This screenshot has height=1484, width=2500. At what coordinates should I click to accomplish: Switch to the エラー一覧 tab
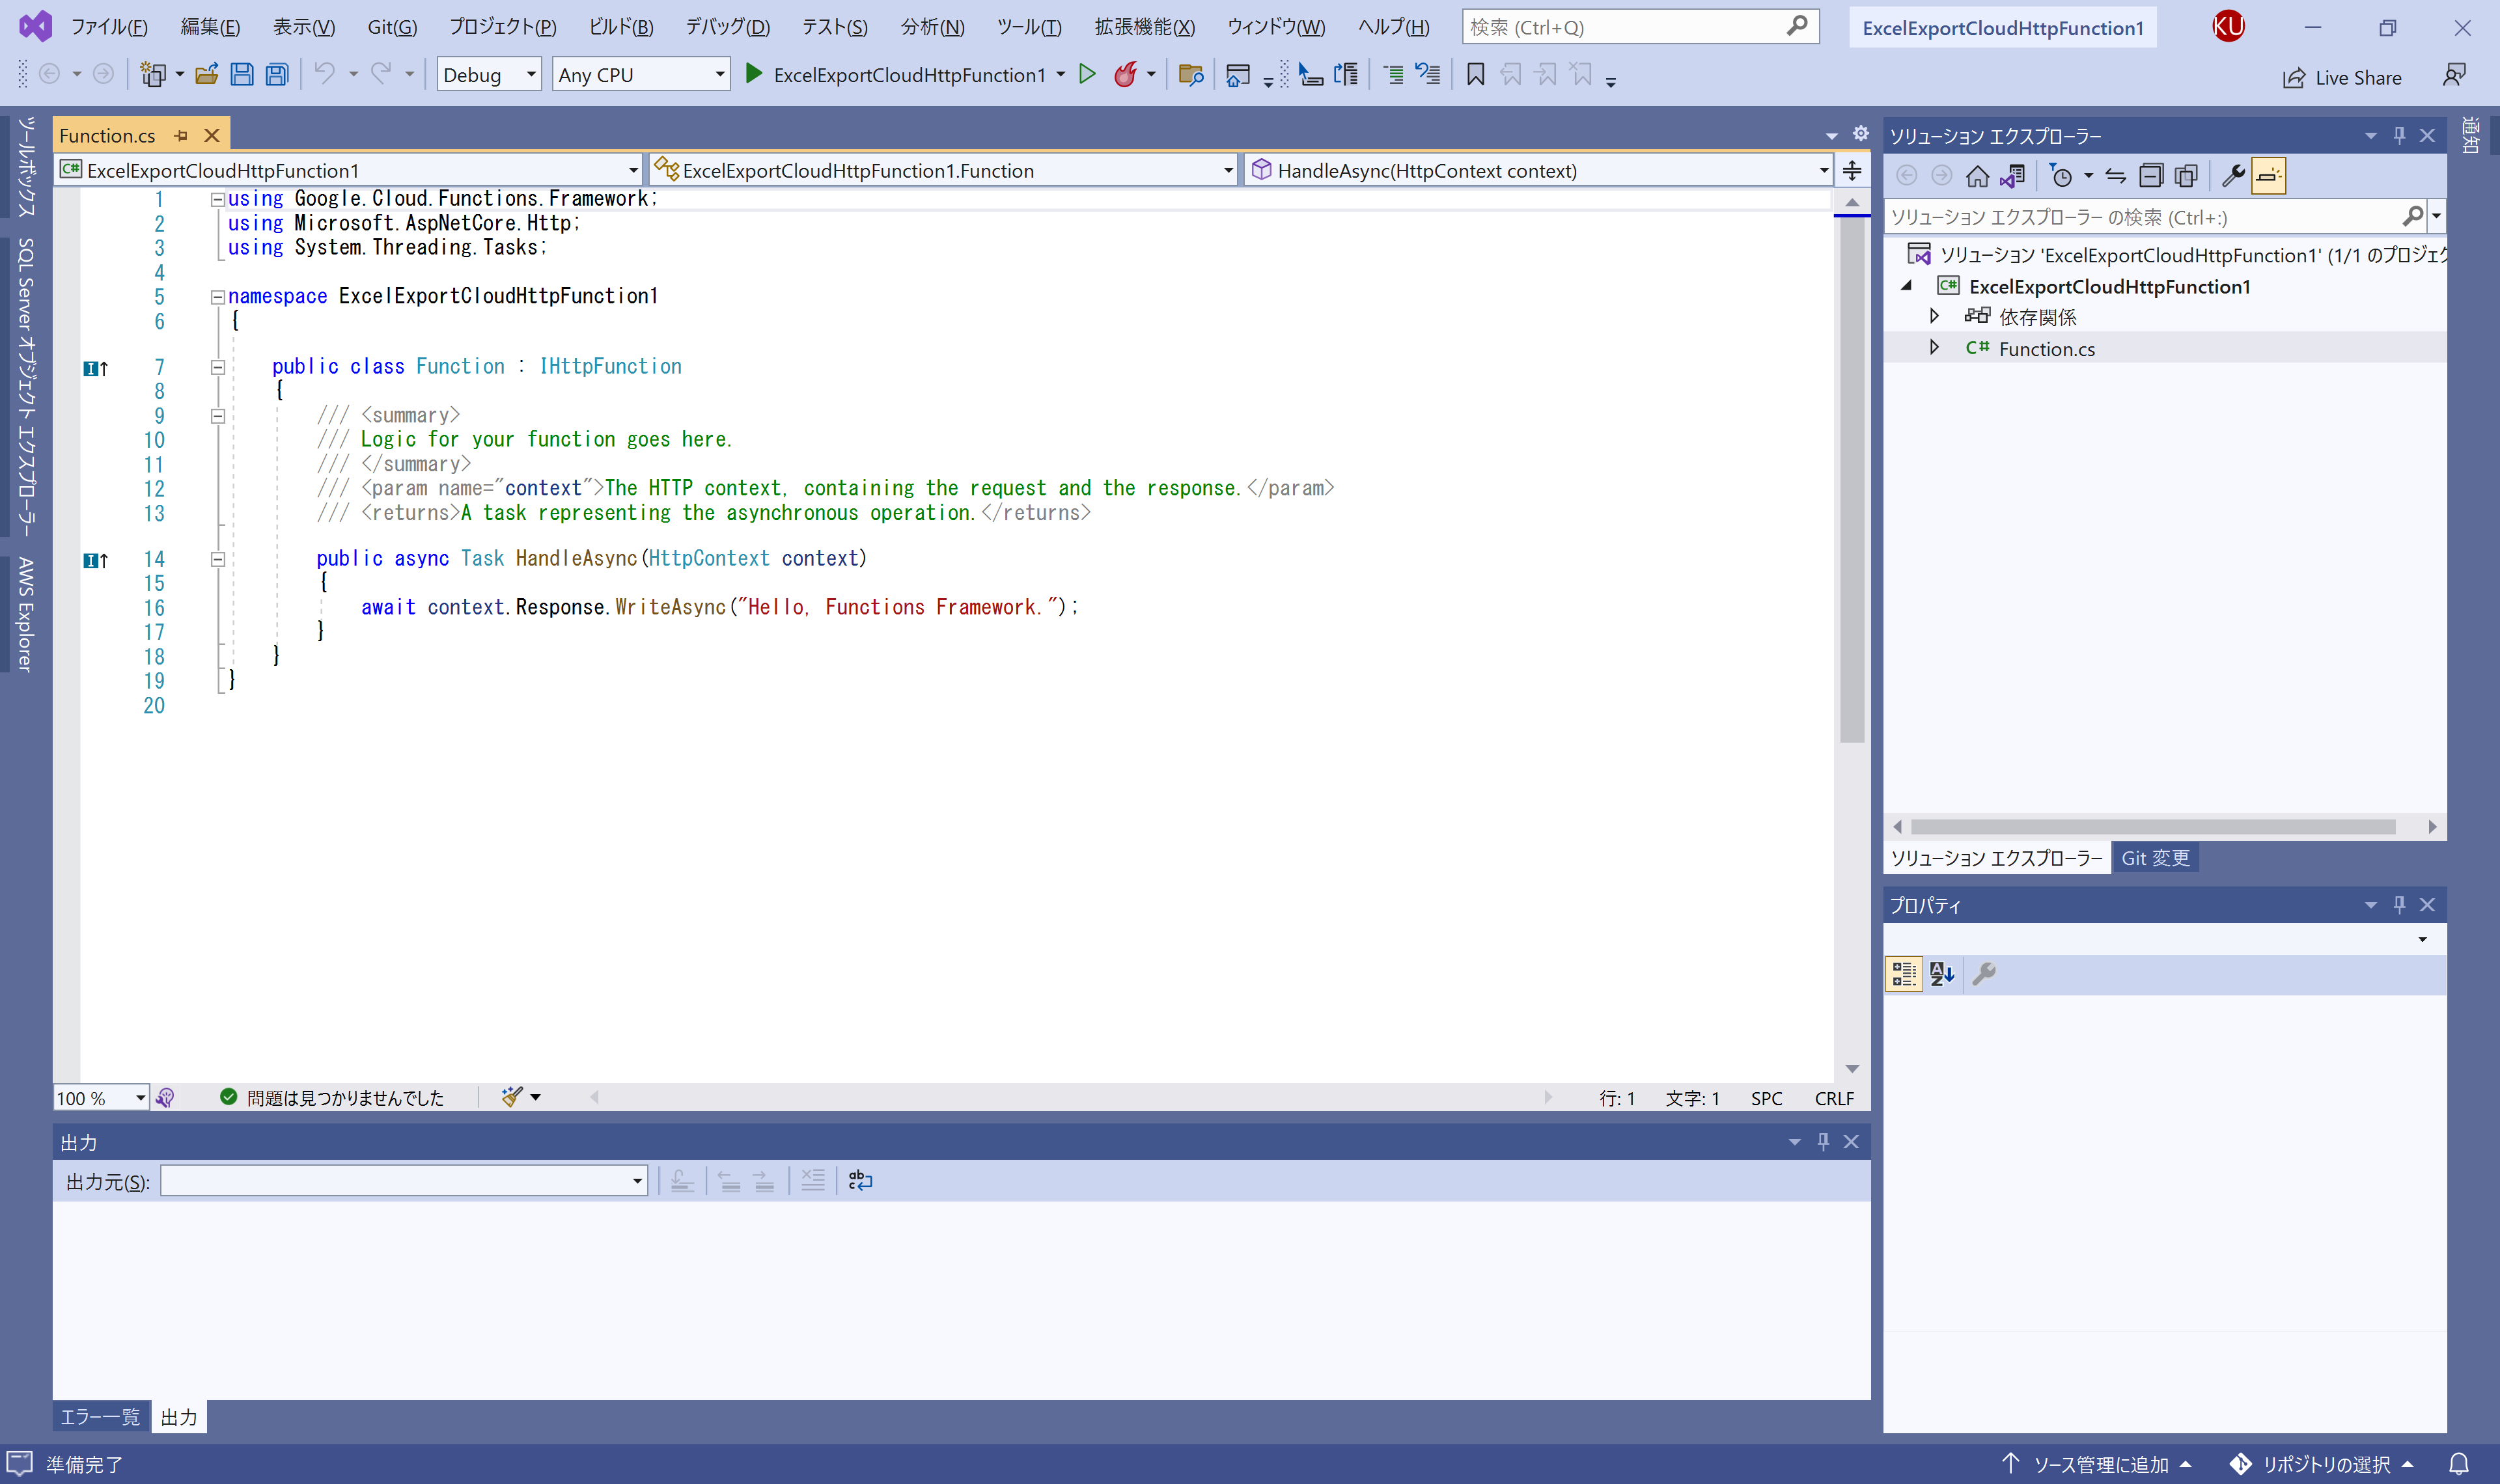tap(100, 1417)
